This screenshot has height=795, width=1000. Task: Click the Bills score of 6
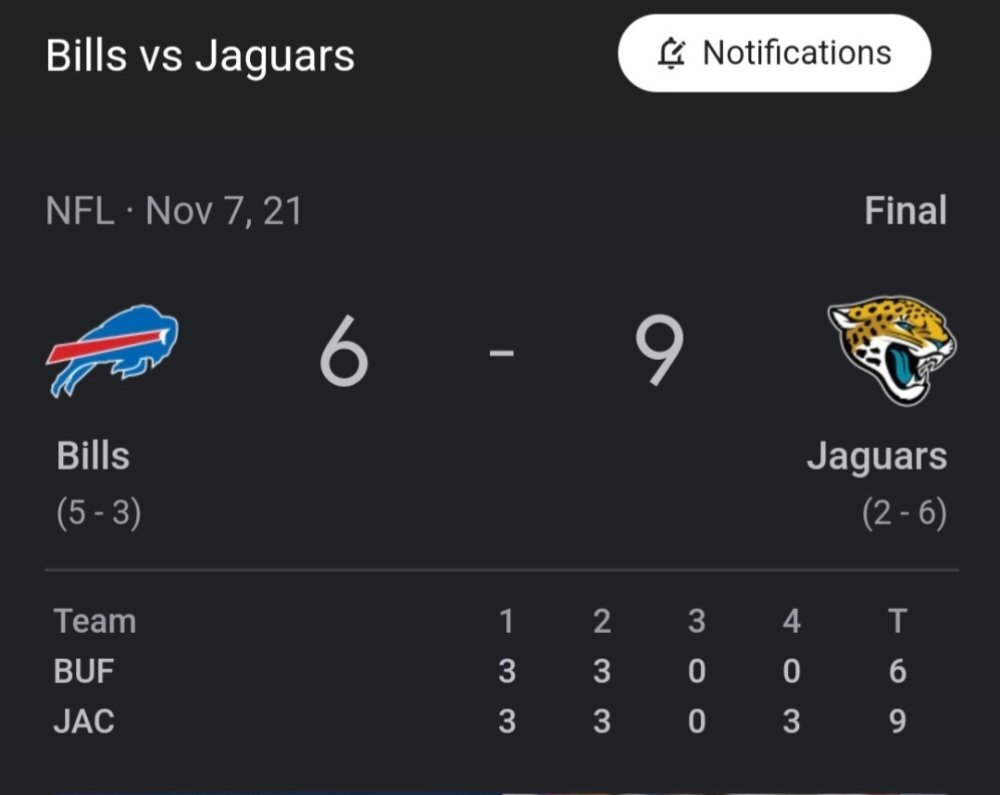coord(344,350)
